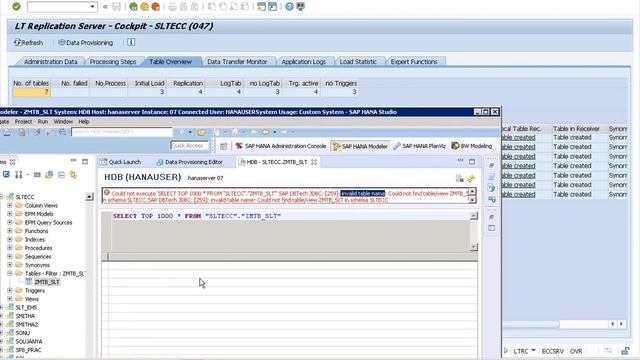Maximize the Systems view panel
The image size is (640, 360).
[x=85, y=161]
